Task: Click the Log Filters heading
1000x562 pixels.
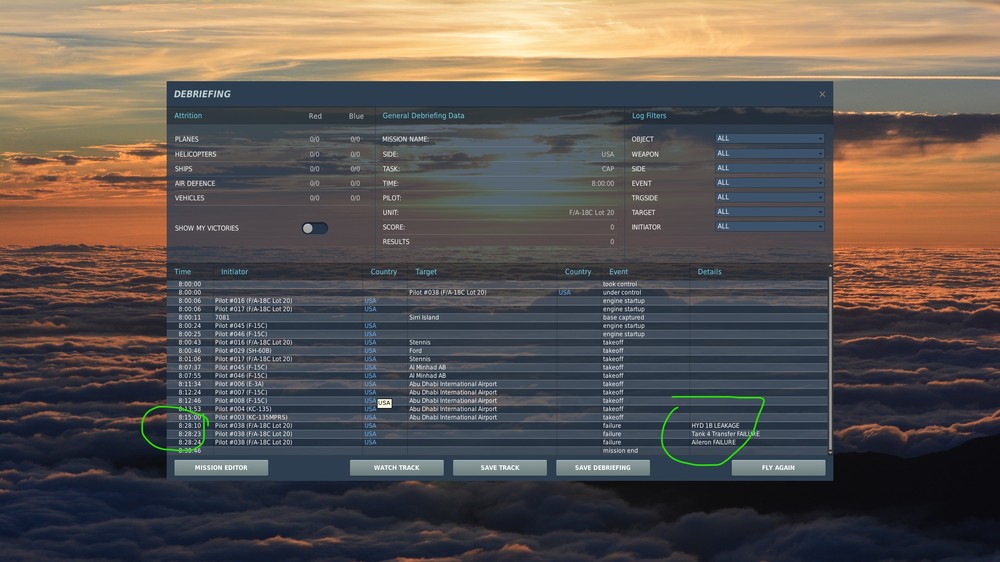Action: tap(649, 115)
